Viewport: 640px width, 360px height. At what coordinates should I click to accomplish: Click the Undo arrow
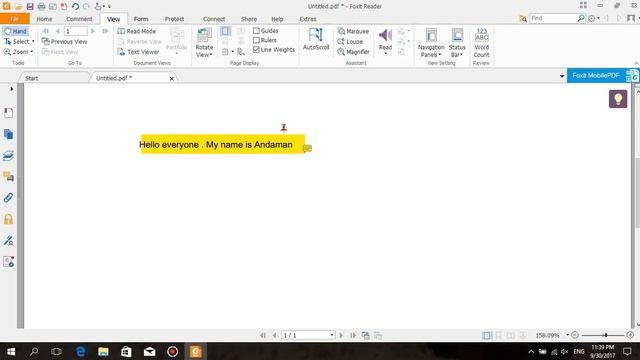pos(75,7)
